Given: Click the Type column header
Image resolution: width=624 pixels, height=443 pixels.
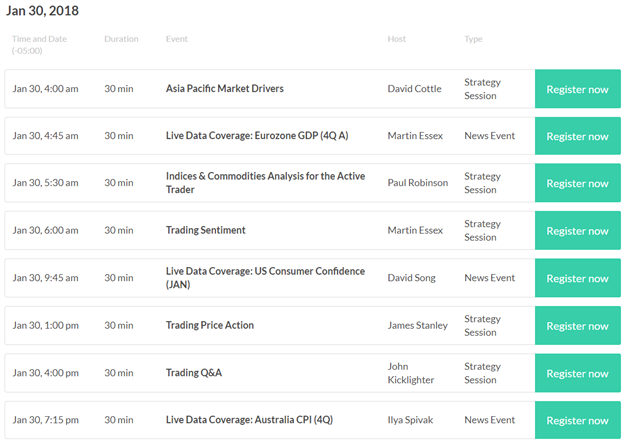Looking at the screenshot, I should pos(473,39).
